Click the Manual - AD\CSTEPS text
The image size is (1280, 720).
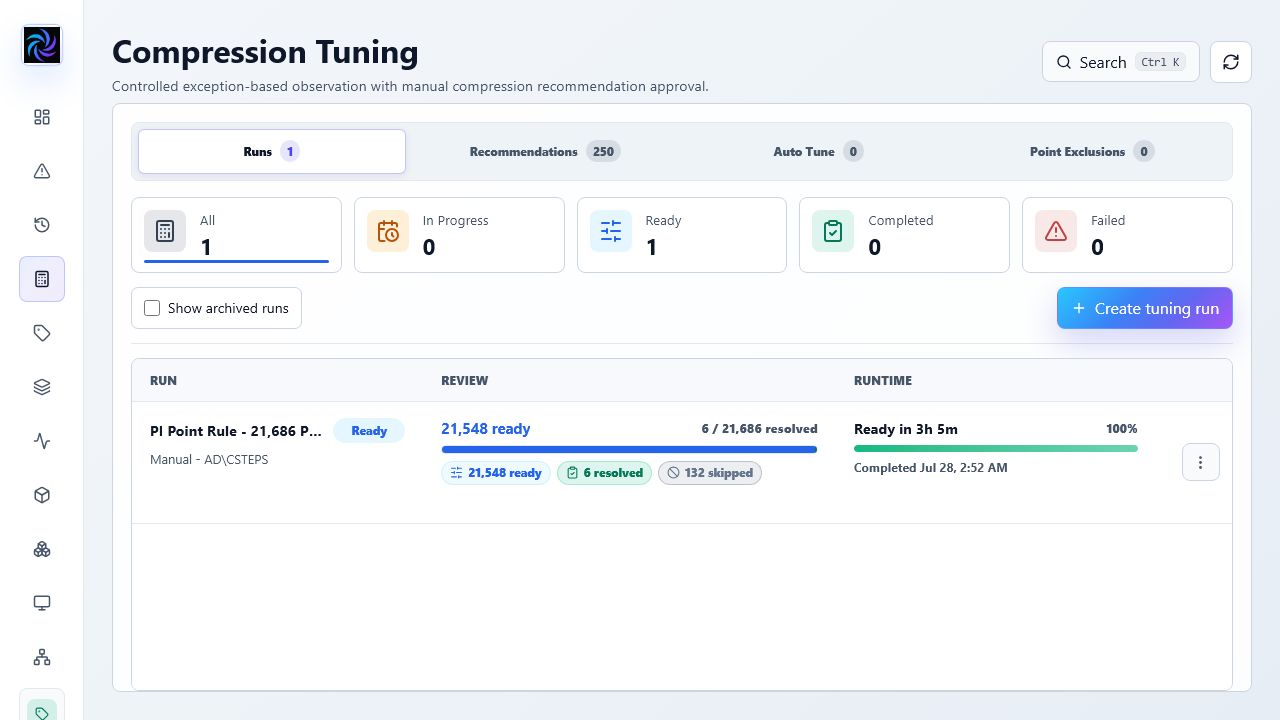click(x=209, y=460)
